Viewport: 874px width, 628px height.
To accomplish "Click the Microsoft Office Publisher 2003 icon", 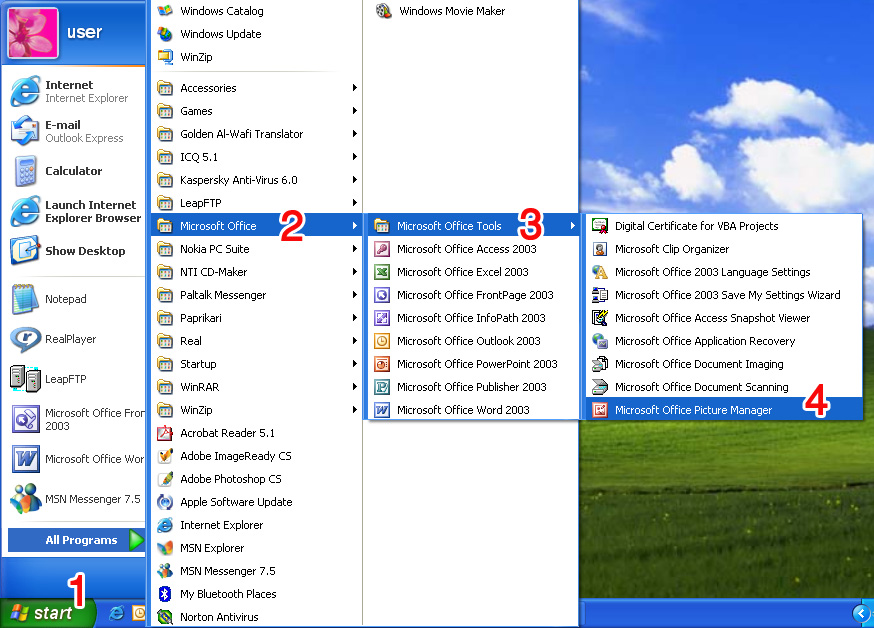I will click(382, 387).
